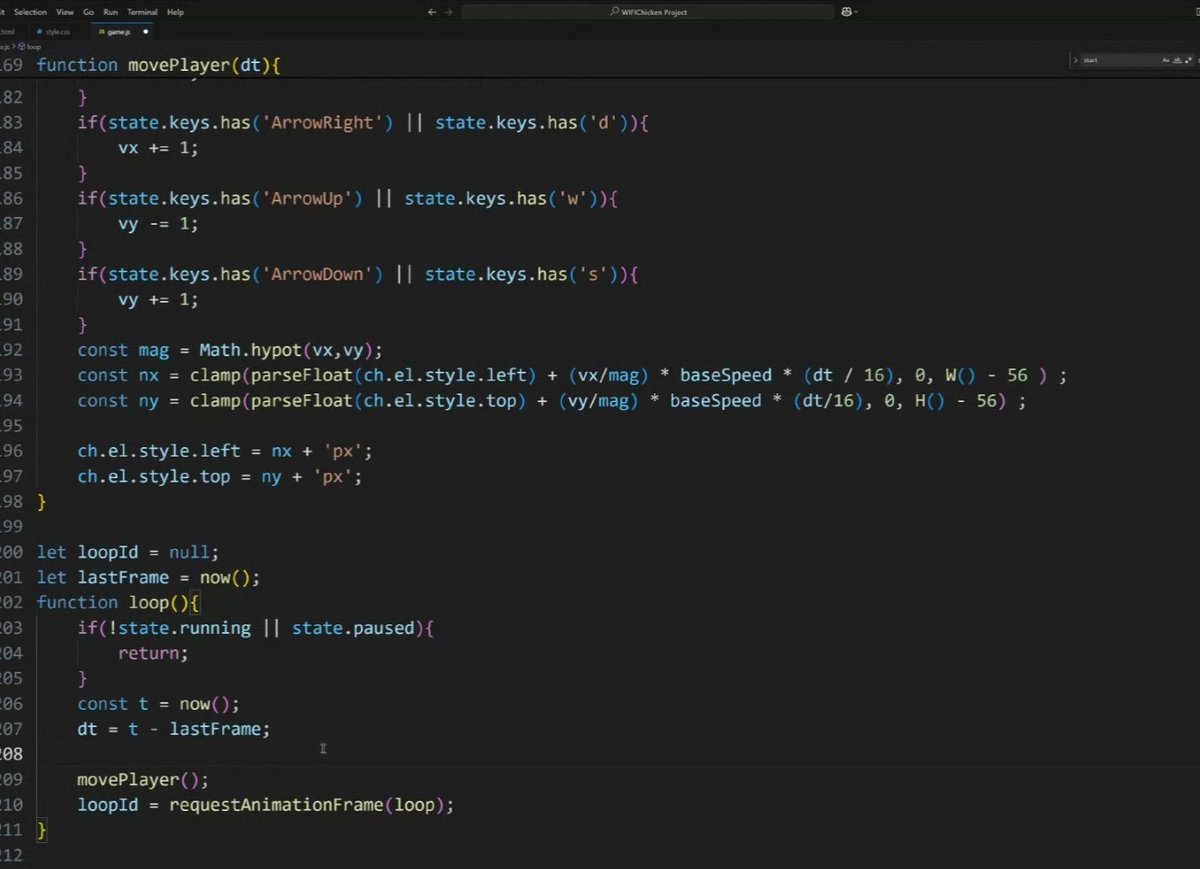
Task: Switch to the style.css tab
Action: (x=57, y=31)
